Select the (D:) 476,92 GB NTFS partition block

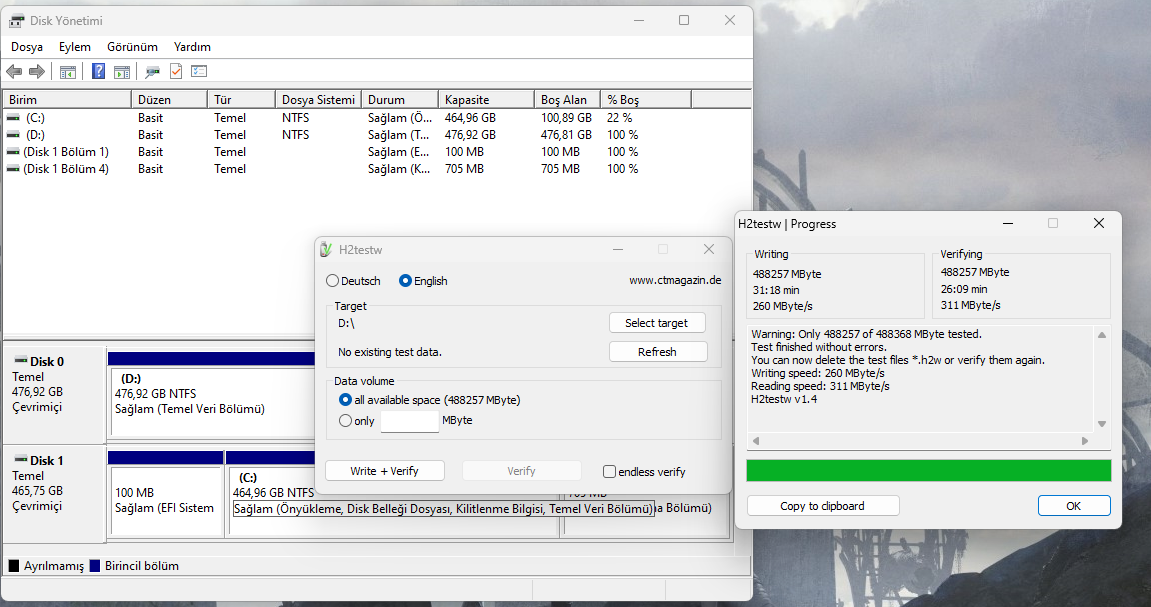pos(211,401)
